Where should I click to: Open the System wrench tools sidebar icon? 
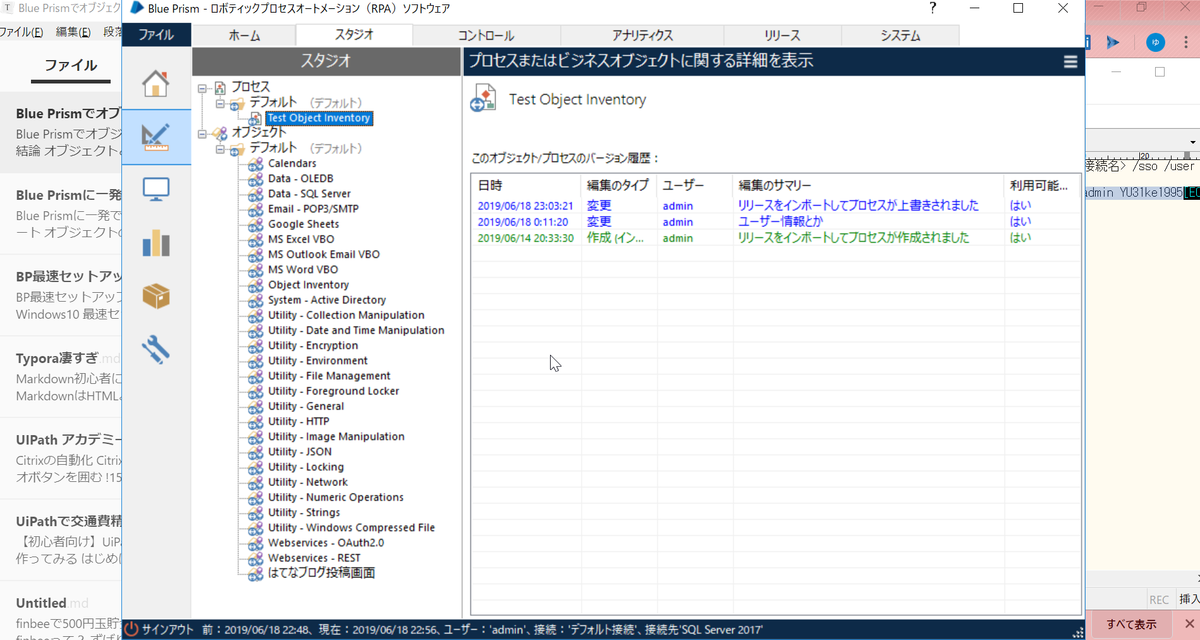[x=155, y=349]
